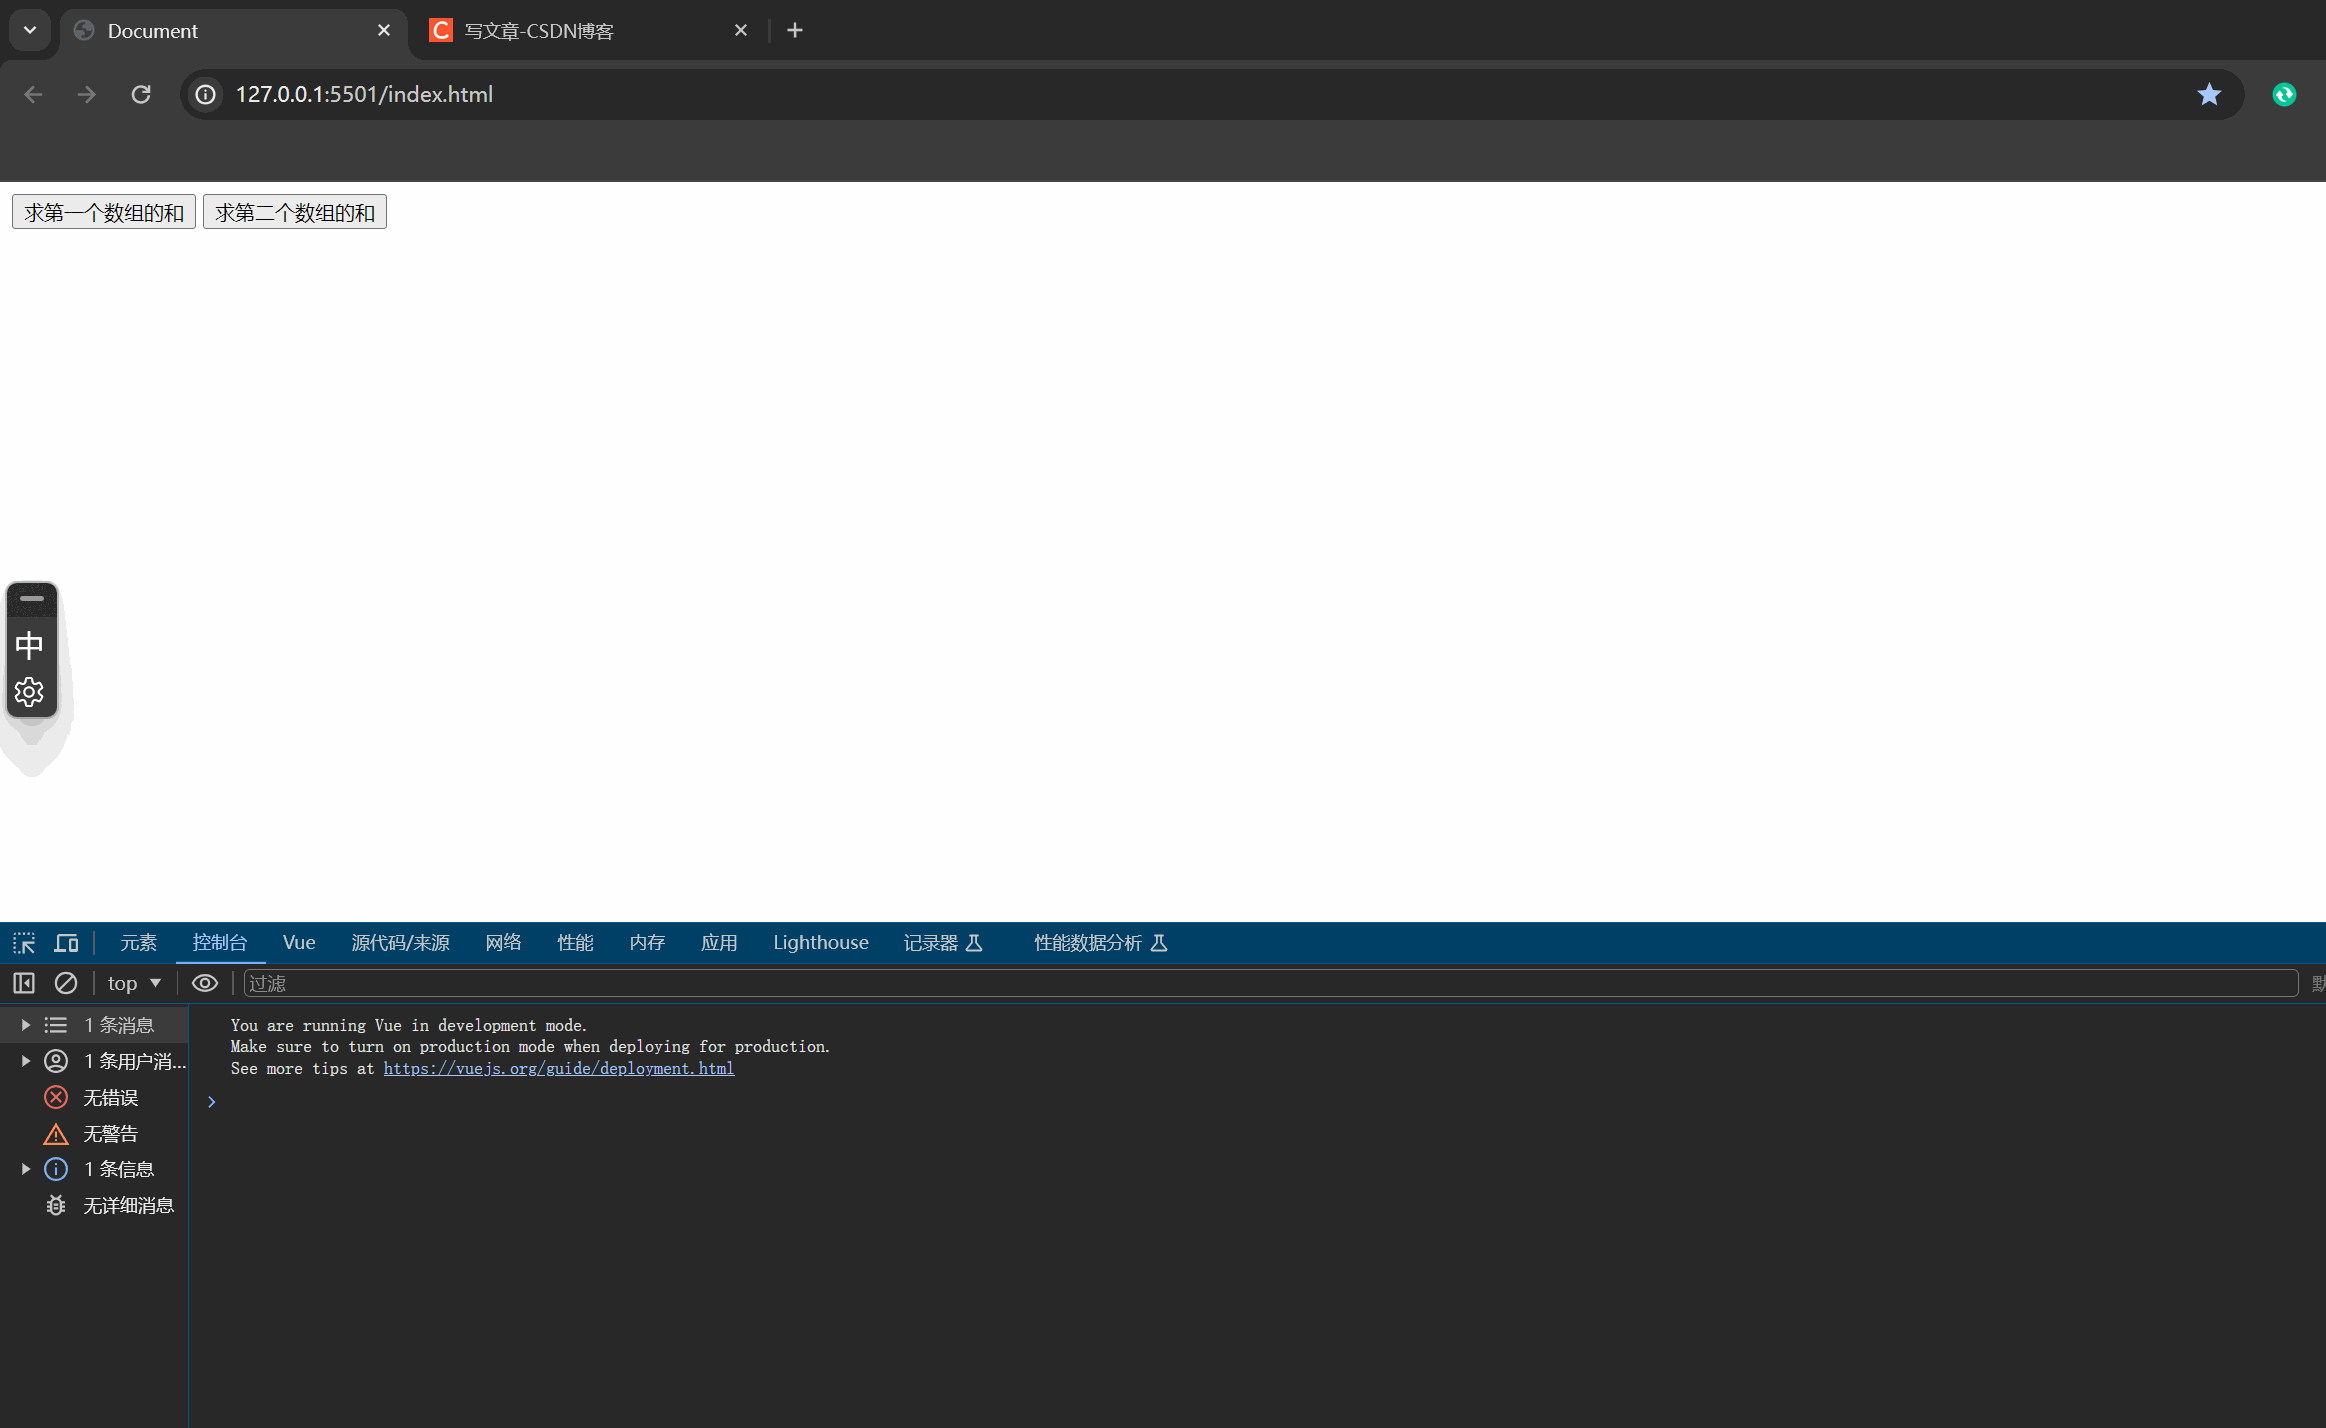Open the vuejs.org deployment guide link
Screen dimensions: 2326x1428
click(x=558, y=1068)
